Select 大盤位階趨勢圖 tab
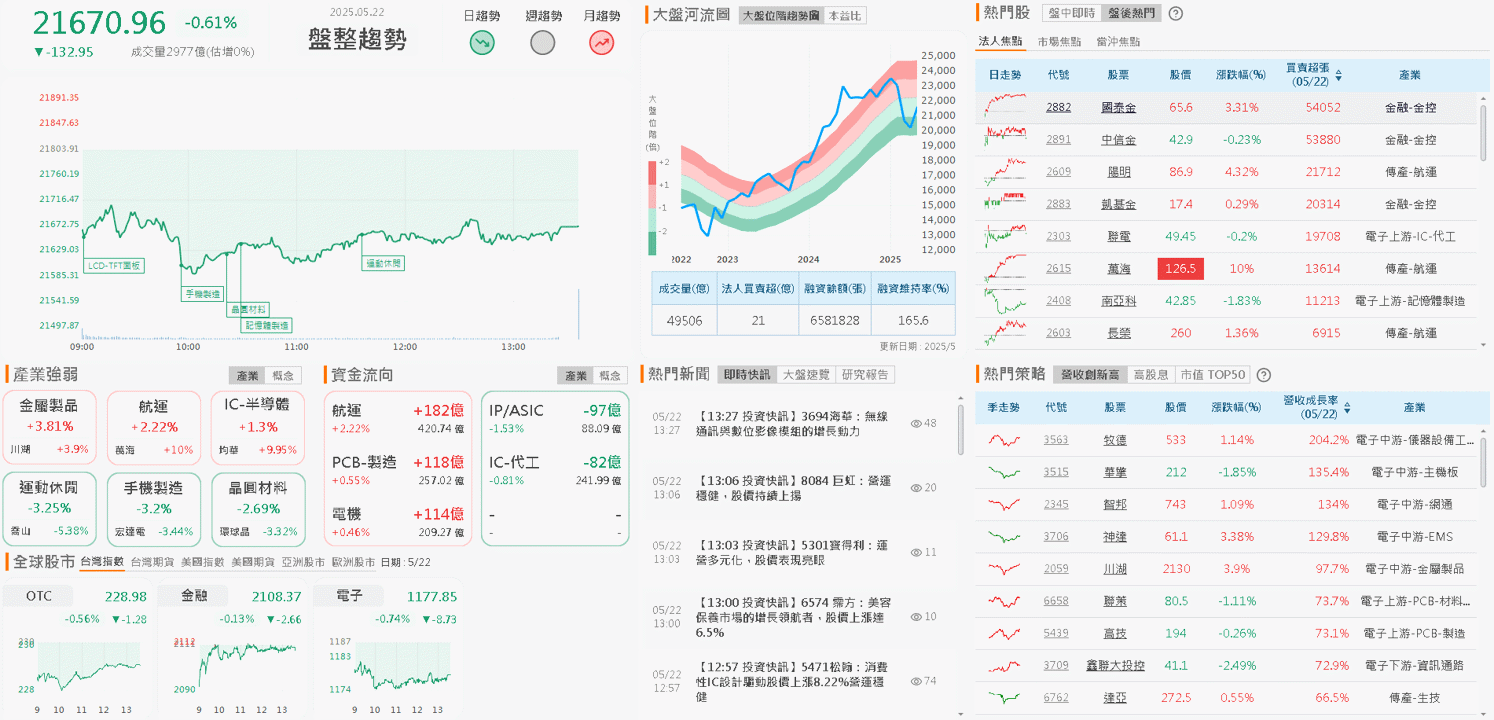The width and height of the screenshot is (1494, 720). (781, 15)
